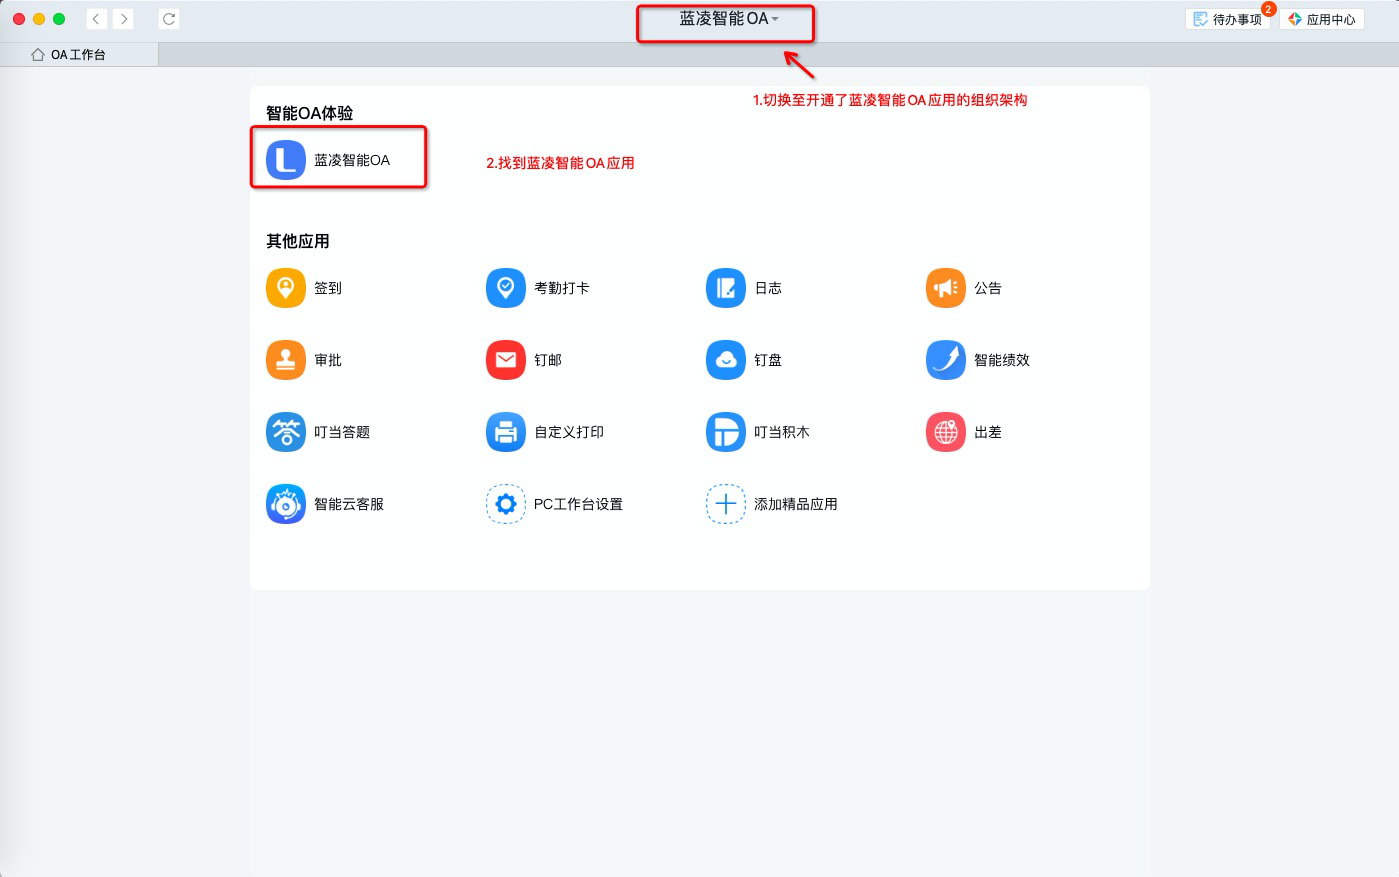Go back with the left arrow button

pyautogui.click(x=96, y=19)
